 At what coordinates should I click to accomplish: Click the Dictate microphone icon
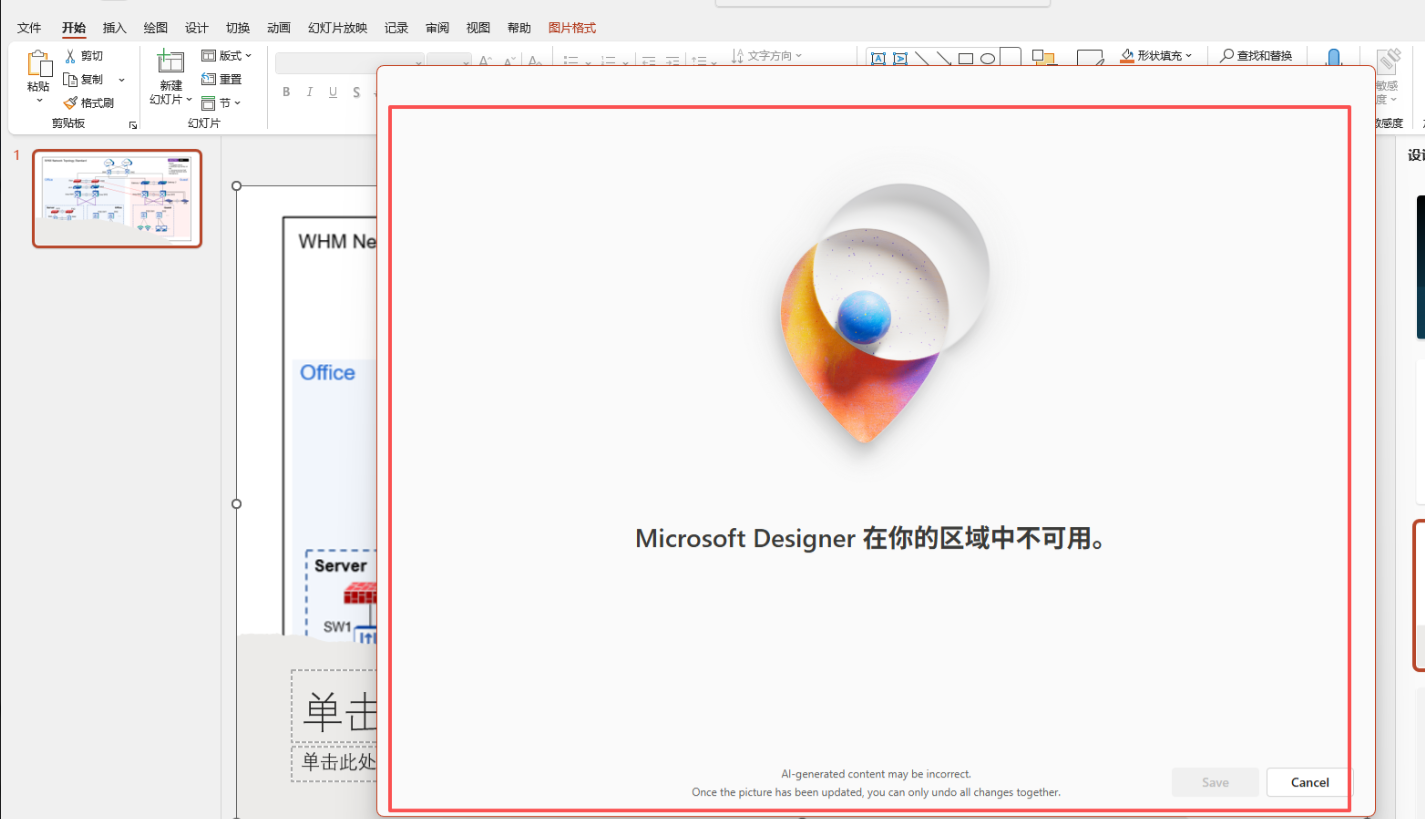pos(1333,58)
